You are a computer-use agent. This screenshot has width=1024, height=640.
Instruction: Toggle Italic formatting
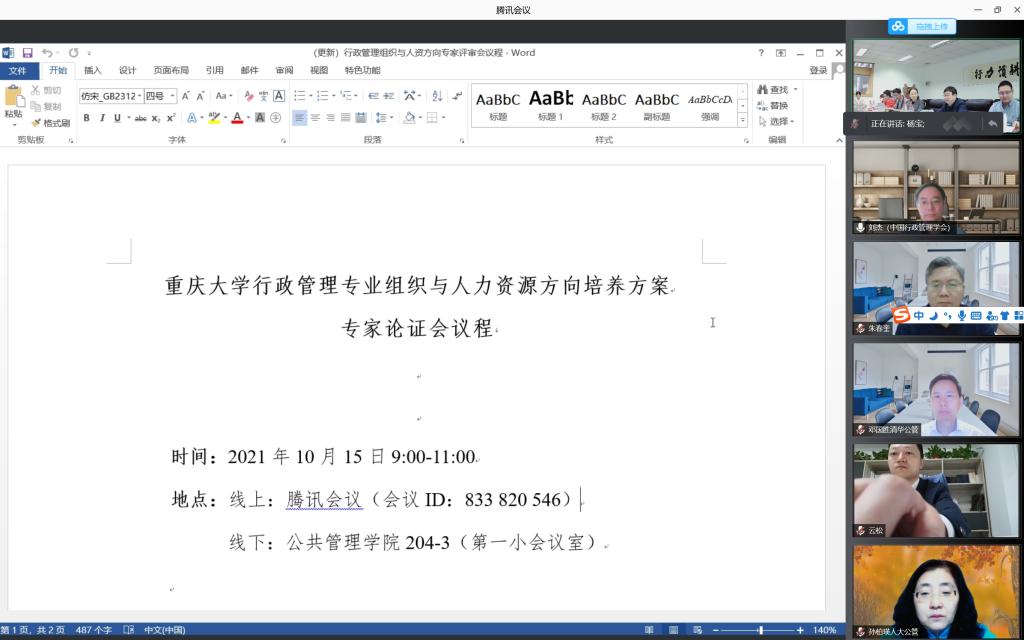pos(101,118)
